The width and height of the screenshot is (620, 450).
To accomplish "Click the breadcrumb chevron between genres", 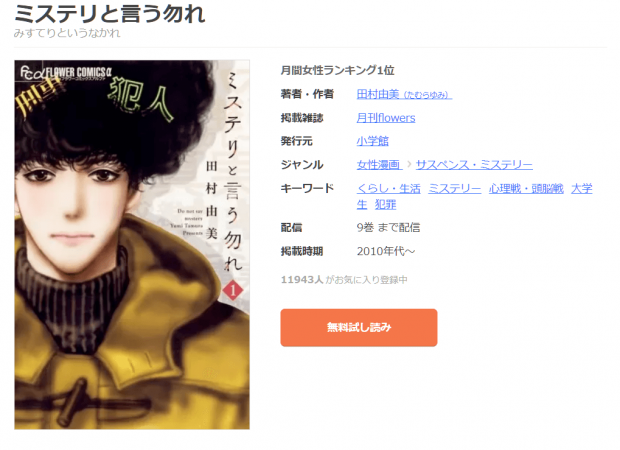I will pos(409,164).
